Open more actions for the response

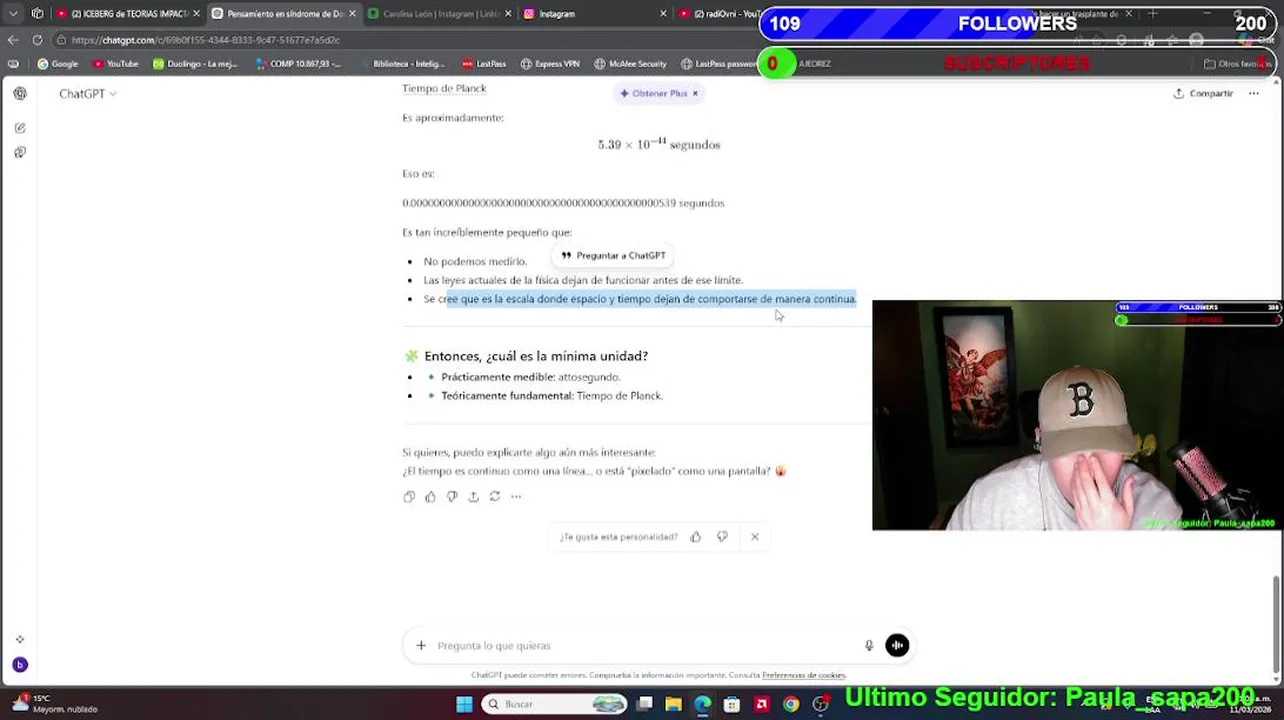[x=516, y=497]
